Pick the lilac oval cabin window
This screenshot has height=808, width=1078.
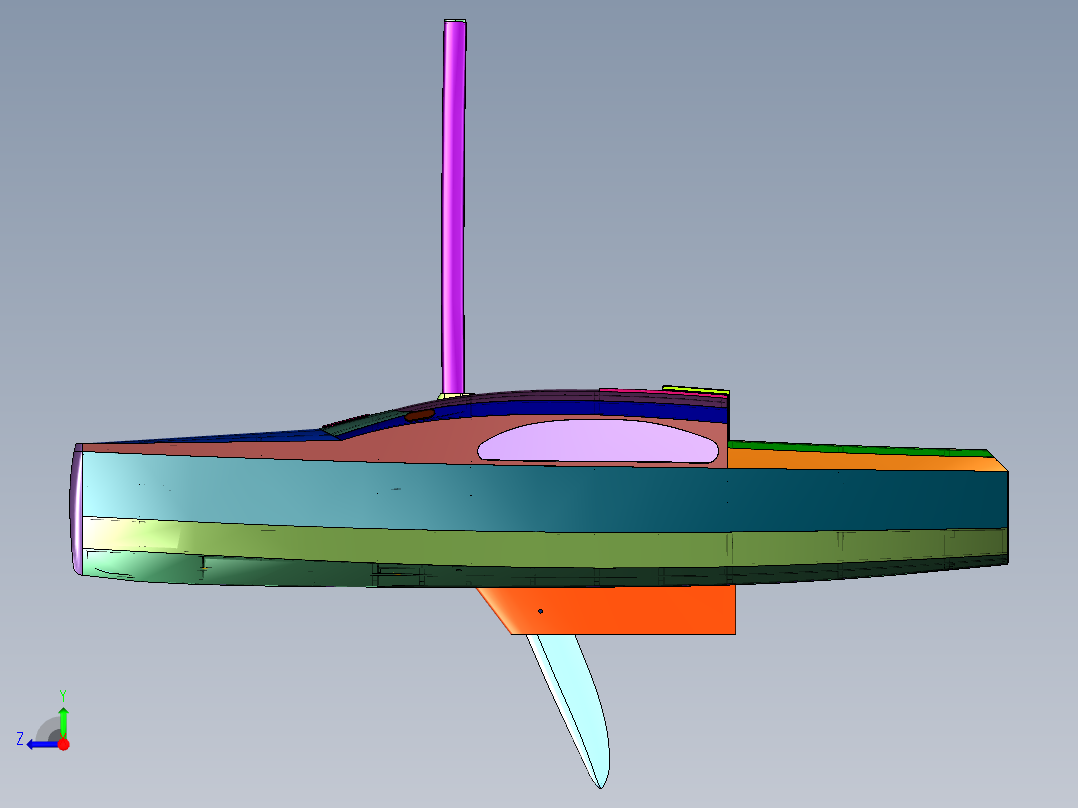point(597,441)
